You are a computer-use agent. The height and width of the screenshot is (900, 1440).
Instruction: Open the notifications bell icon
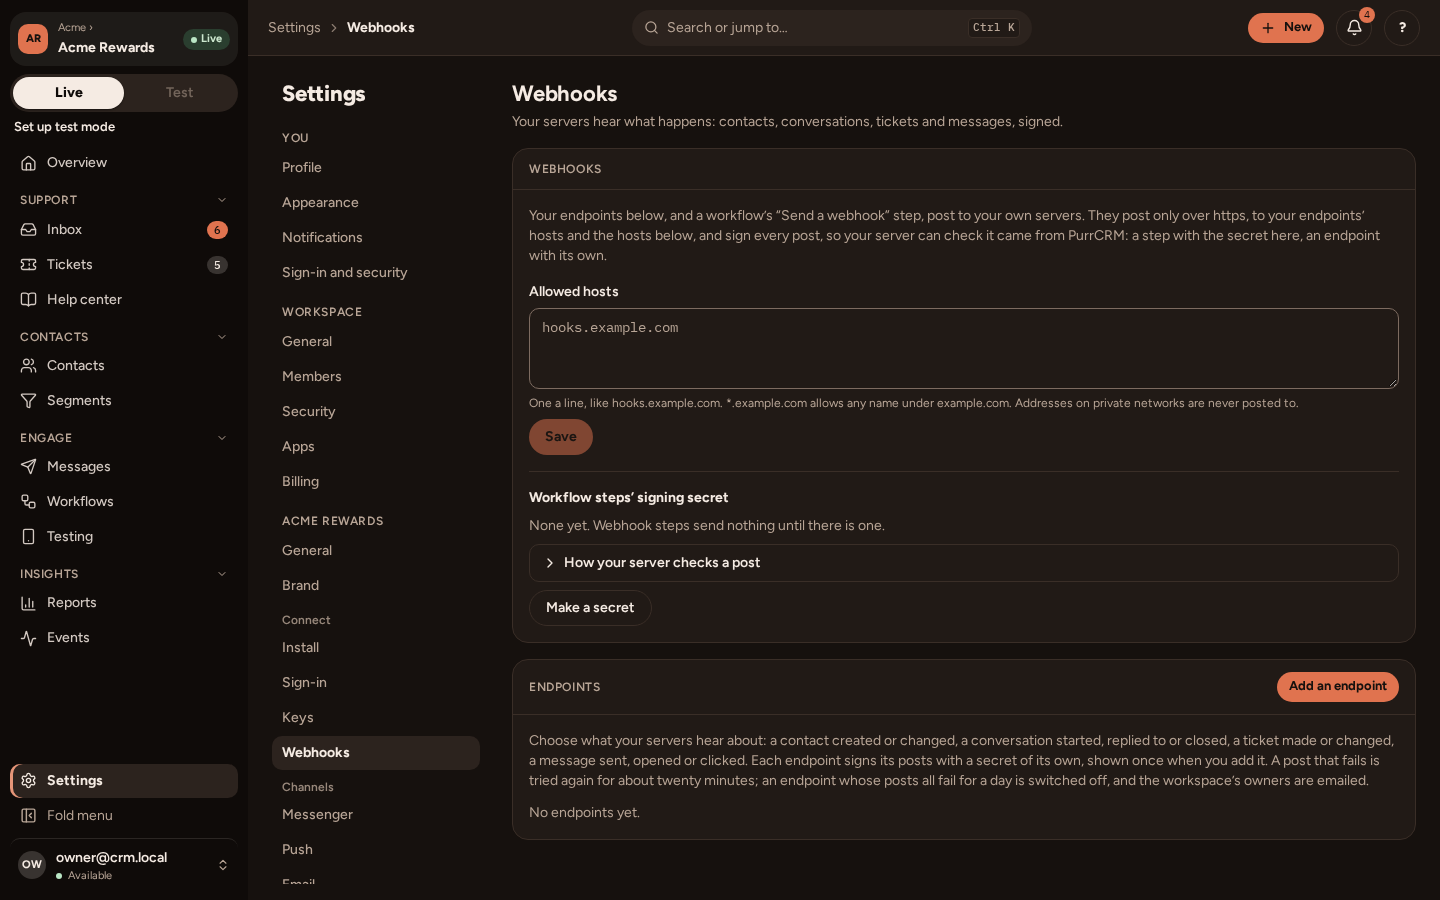tap(1354, 28)
